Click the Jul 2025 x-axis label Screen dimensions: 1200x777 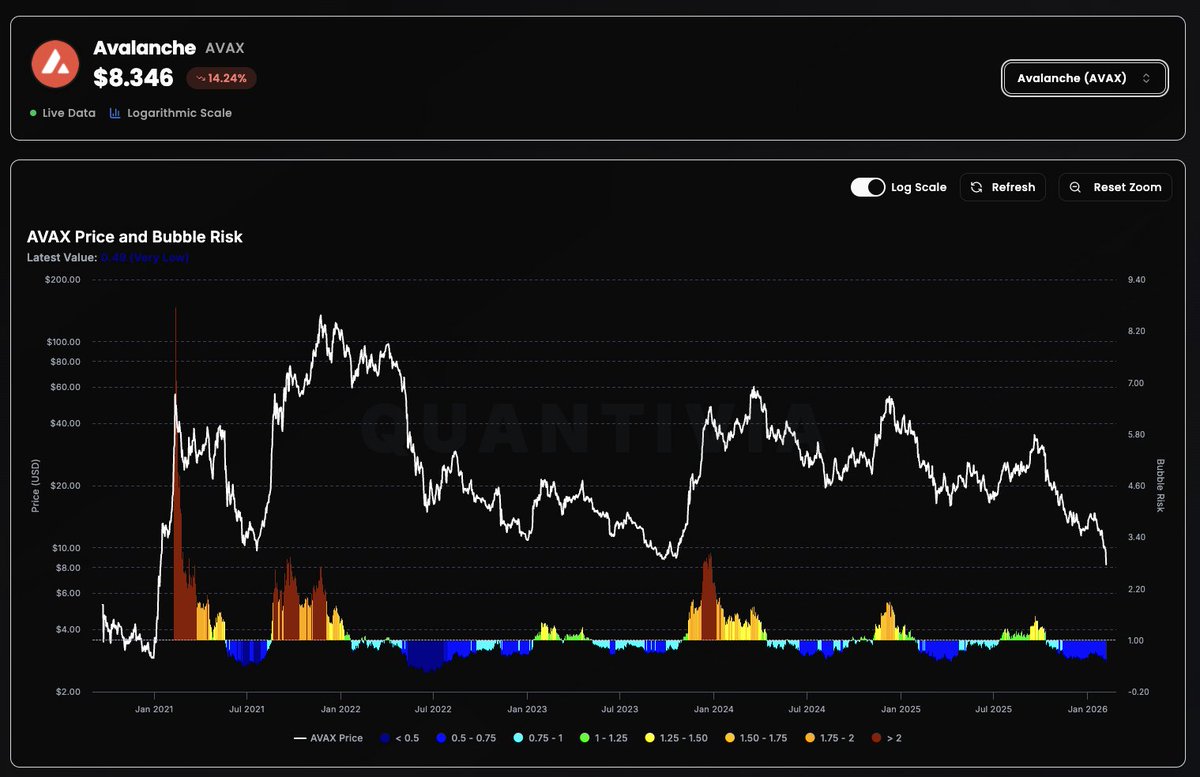pyautogui.click(x=993, y=709)
